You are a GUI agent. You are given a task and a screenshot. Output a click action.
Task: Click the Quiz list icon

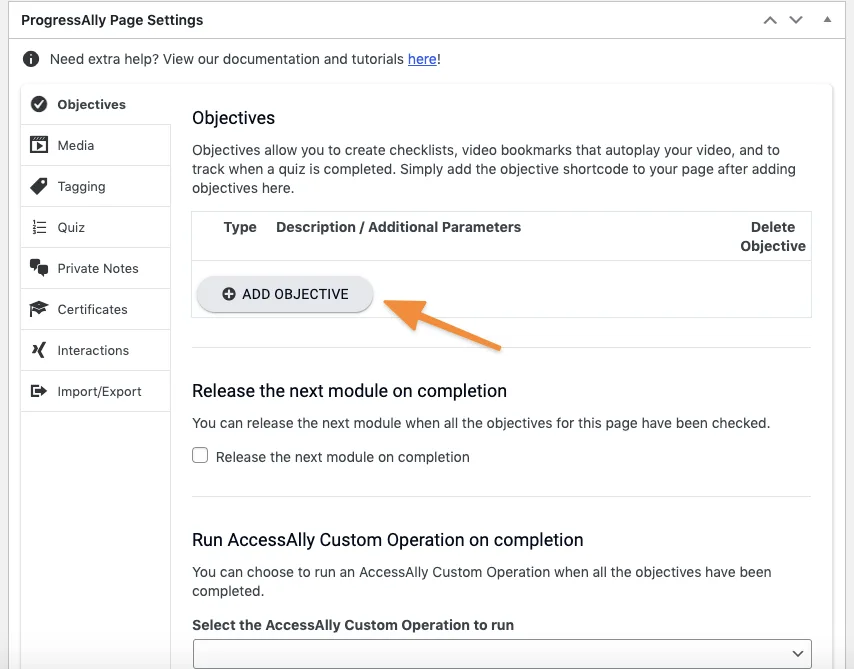click(39, 227)
